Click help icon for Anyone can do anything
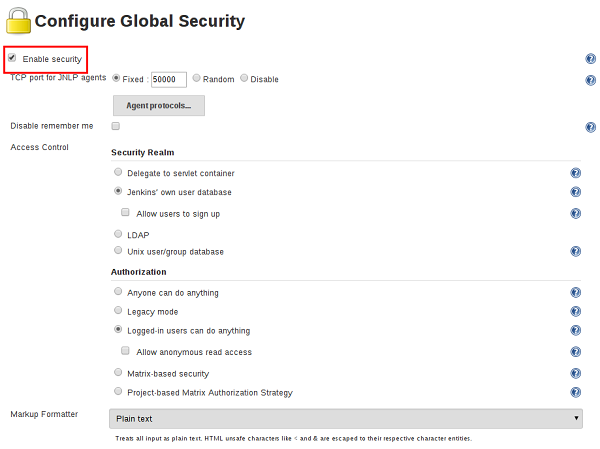 (576, 293)
